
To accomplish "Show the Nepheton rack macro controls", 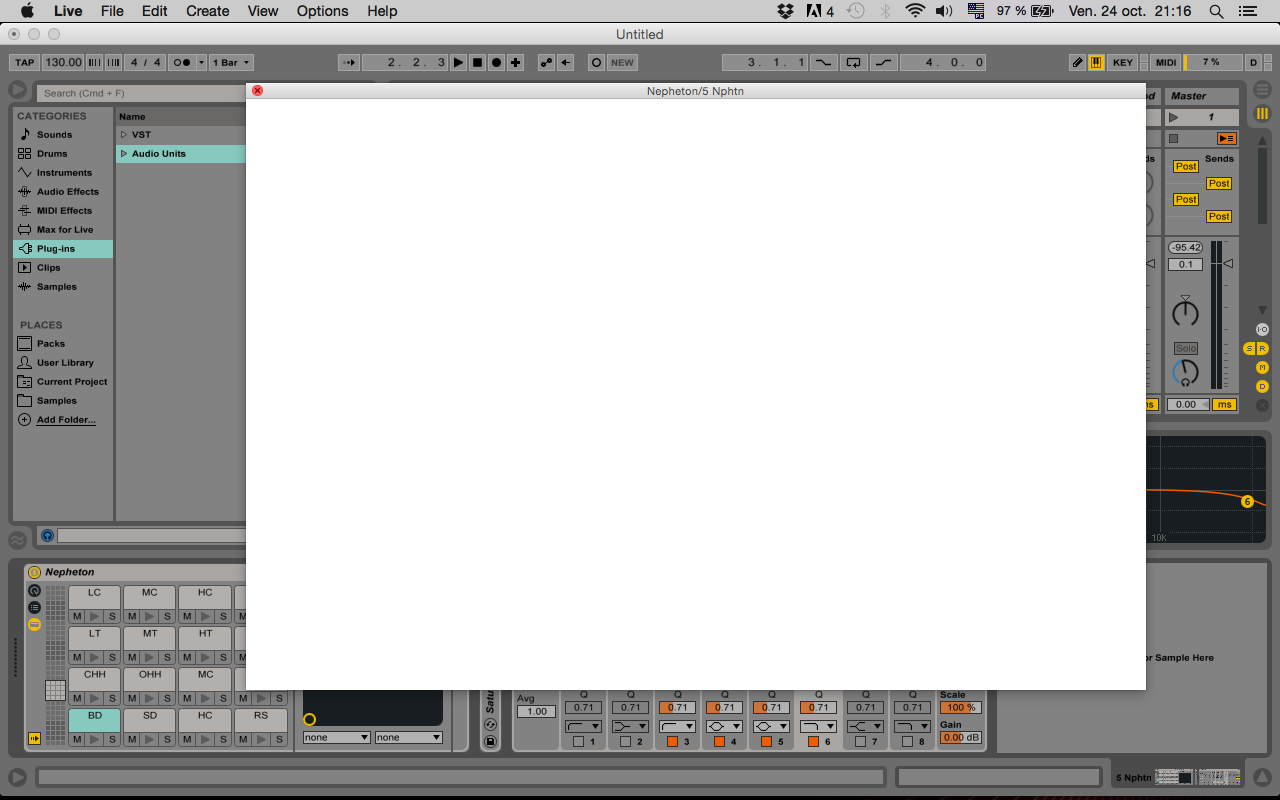I will click(x=34, y=590).
